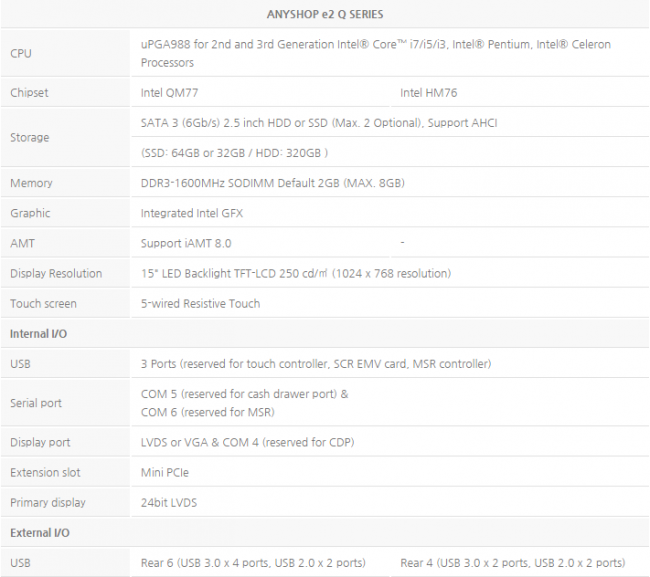The width and height of the screenshot is (650, 577).
Task: Click the 5-wired Resistive Touch value
Action: tap(200, 303)
